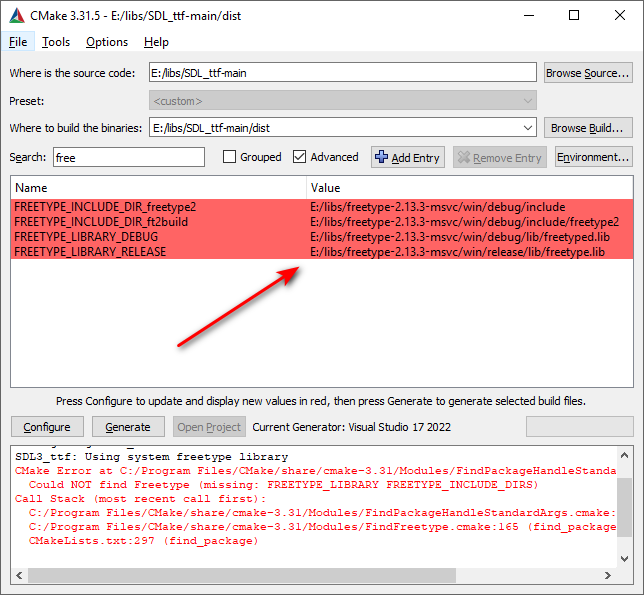The width and height of the screenshot is (644, 595).
Task: Click the horizontal scroll right arrow
Action: (608, 575)
